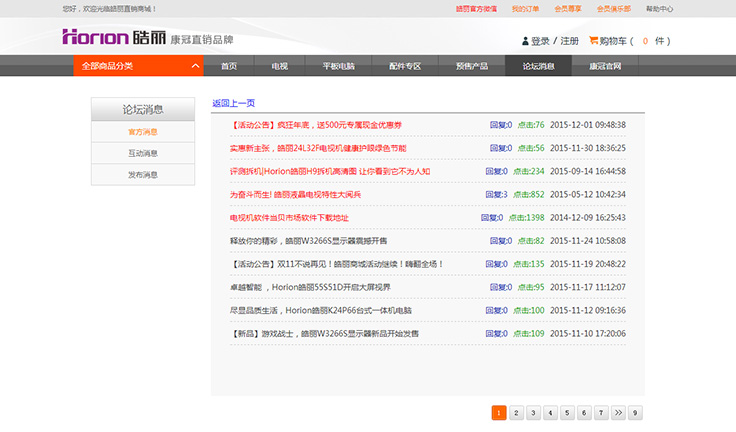The height and width of the screenshot is (432, 736).
Task: Open the 购物车 shopping cart link
Action: [613, 41]
